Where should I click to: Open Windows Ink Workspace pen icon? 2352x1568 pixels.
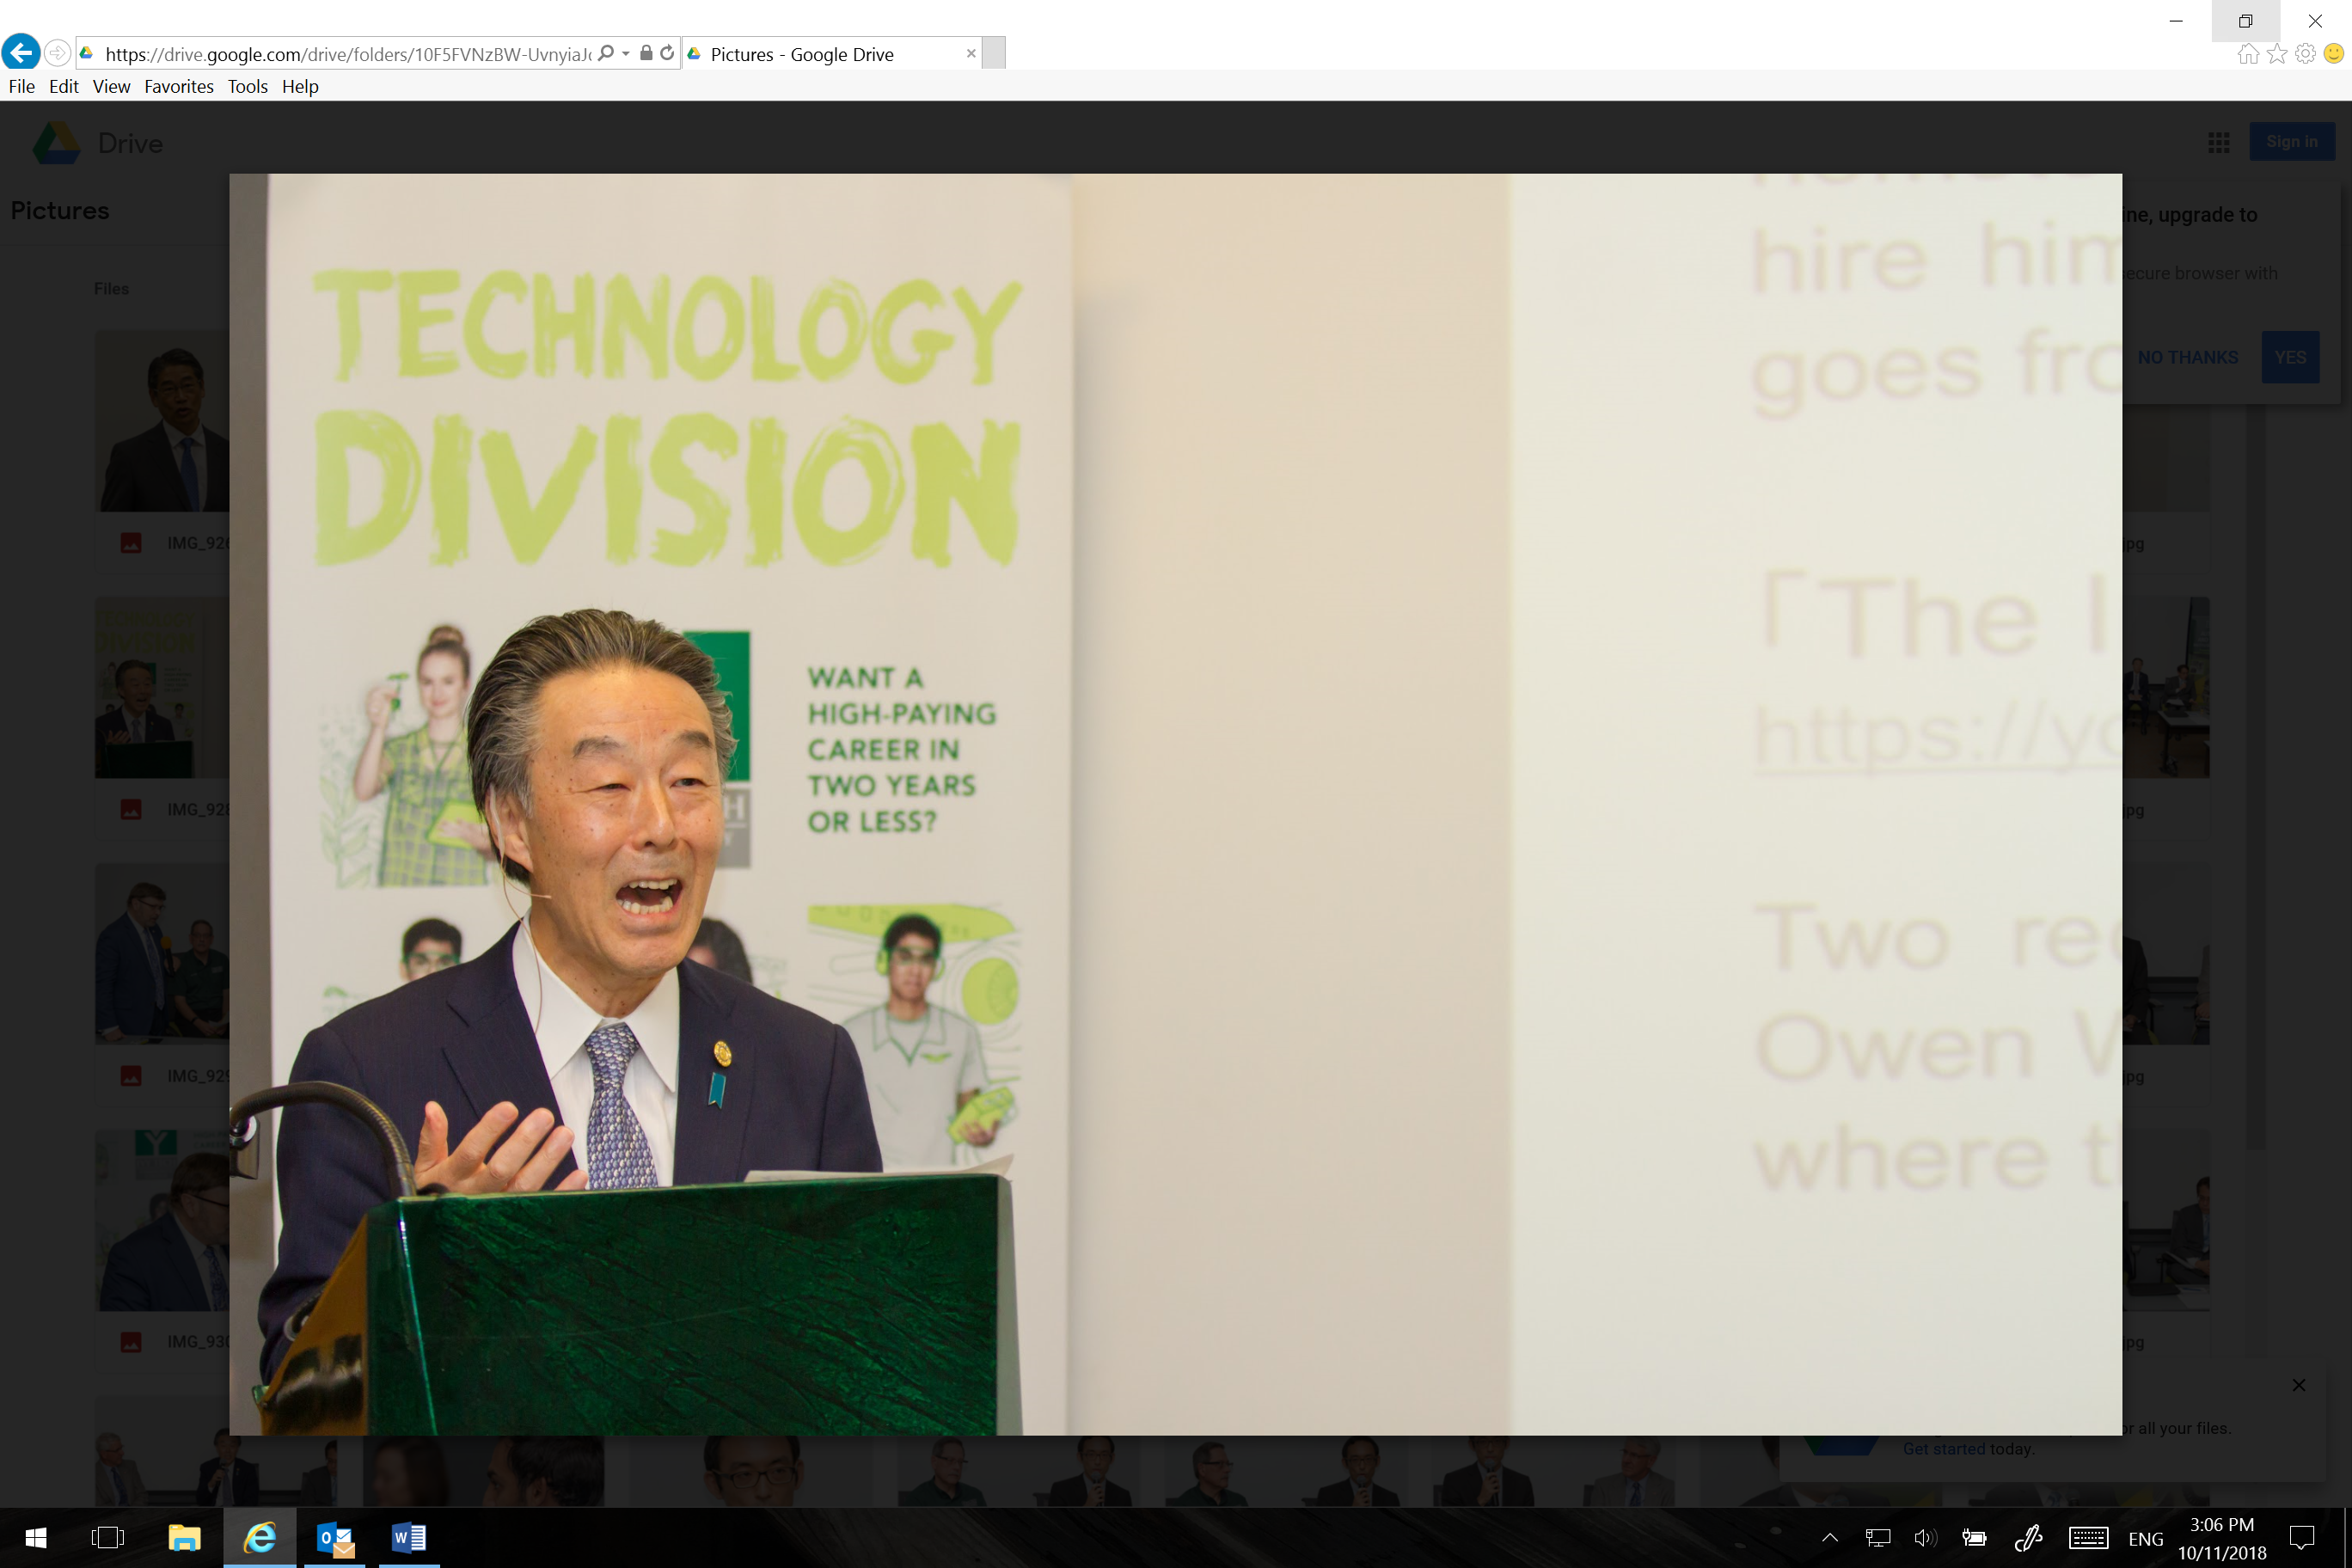2028,1538
